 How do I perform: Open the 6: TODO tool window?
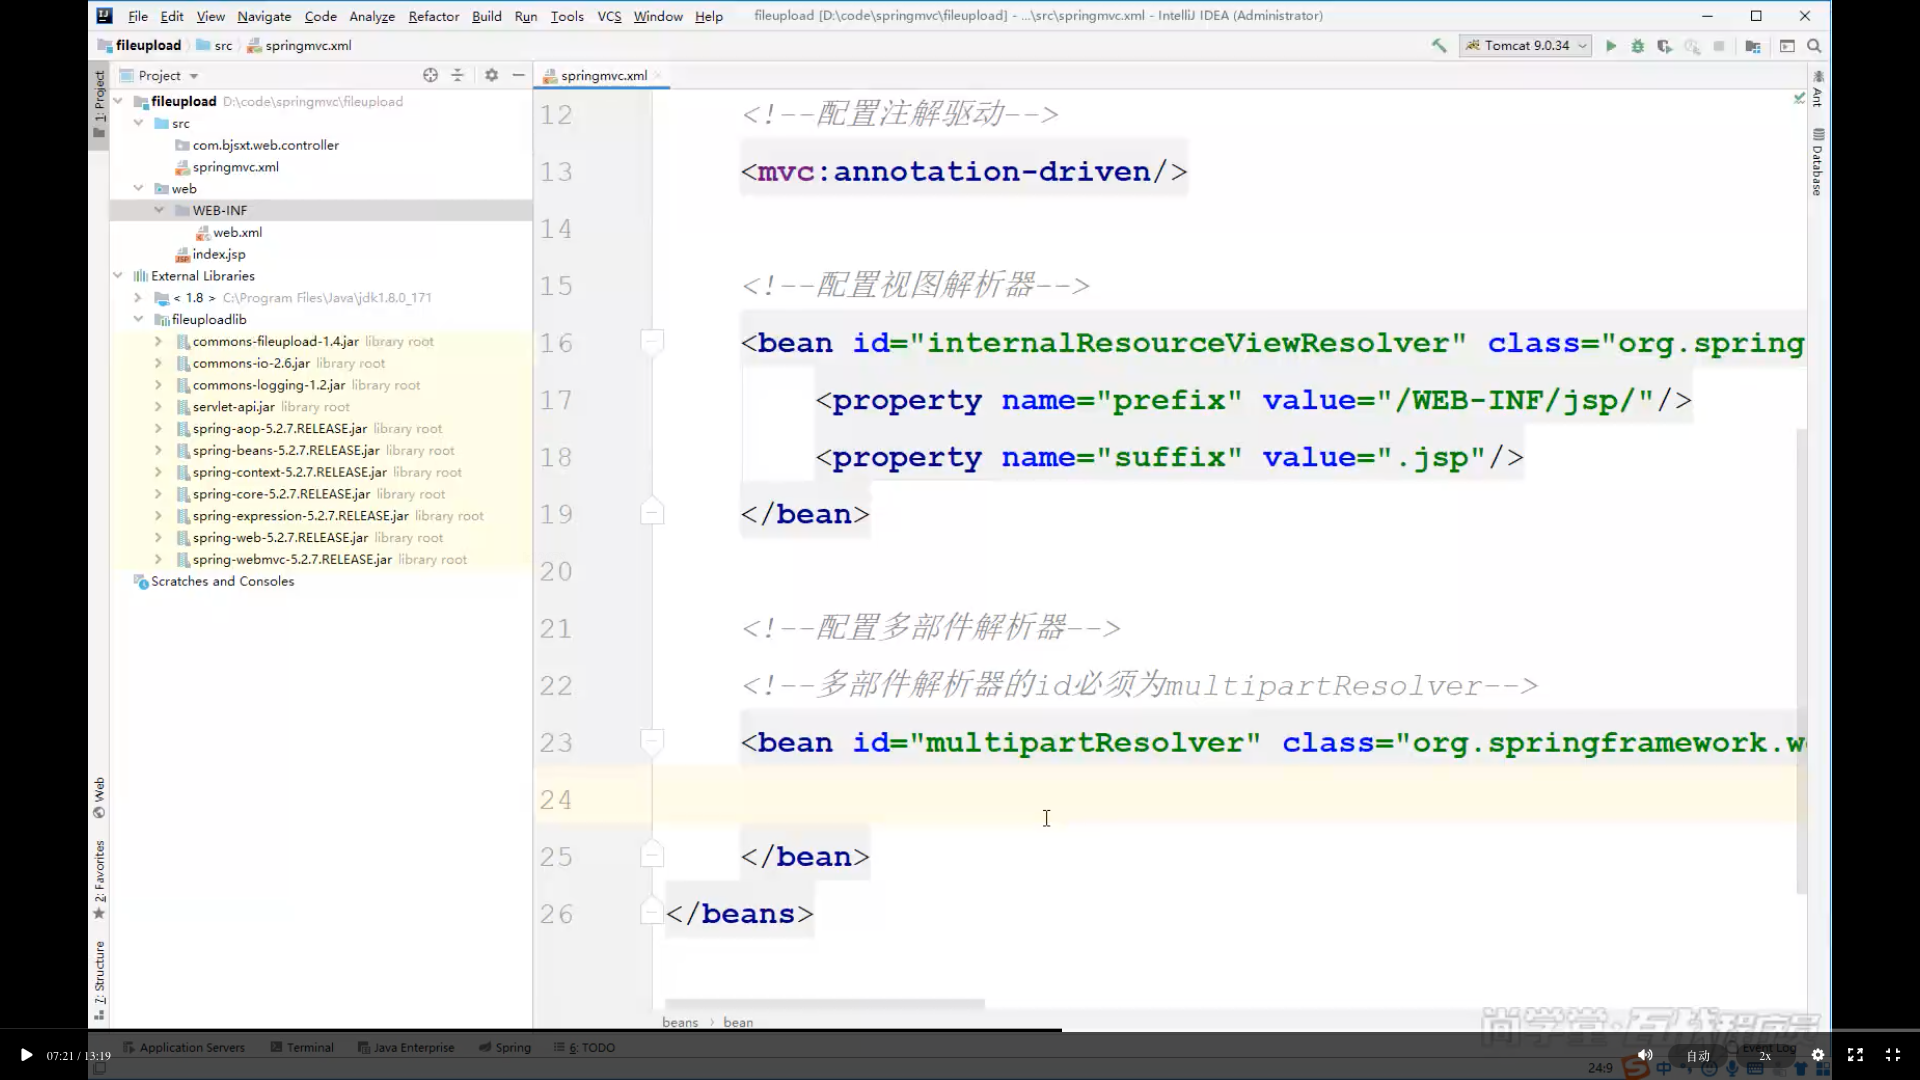(x=585, y=1047)
